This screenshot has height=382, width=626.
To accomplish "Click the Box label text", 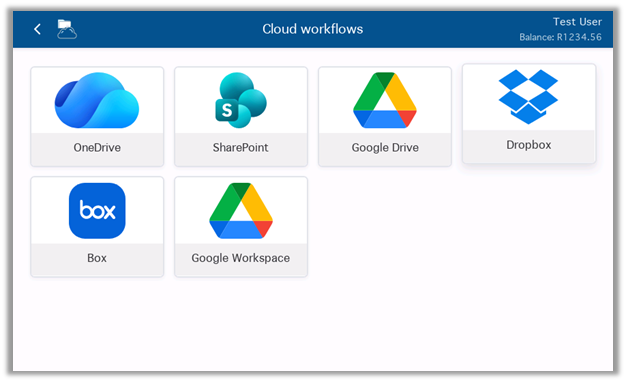I will coord(97,258).
